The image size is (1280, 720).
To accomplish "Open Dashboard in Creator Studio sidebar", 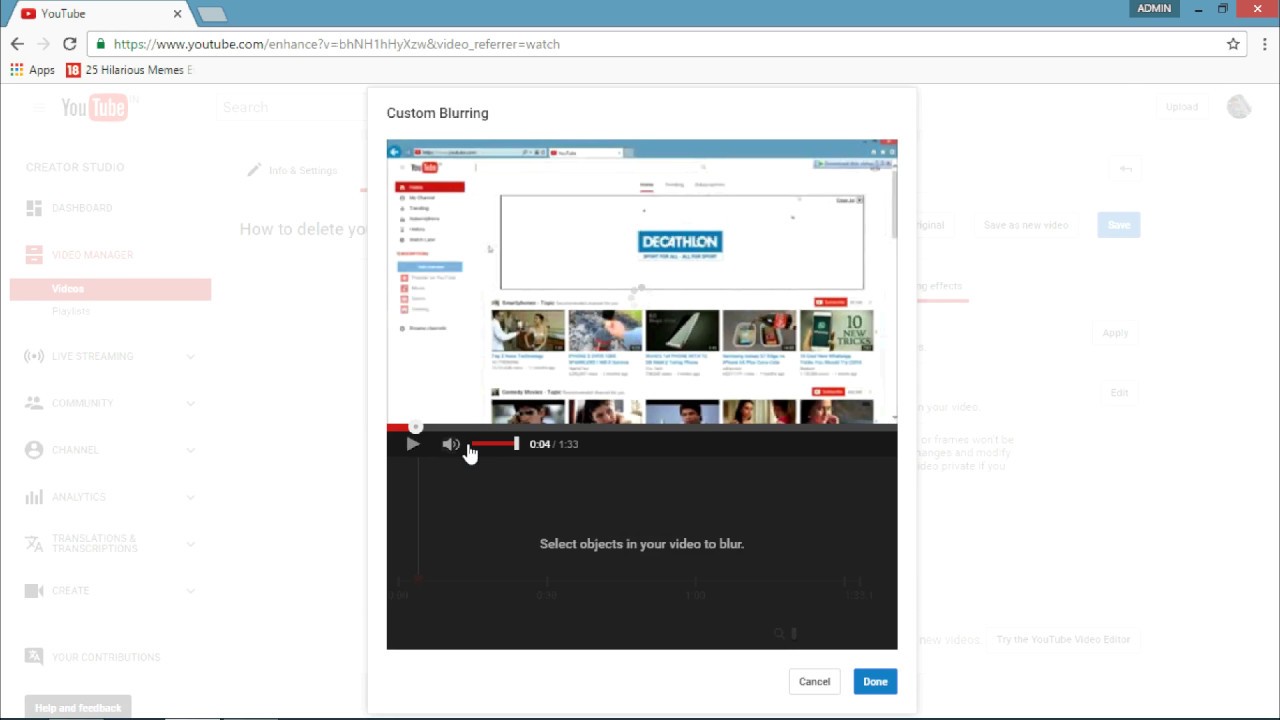I will click(x=82, y=208).
